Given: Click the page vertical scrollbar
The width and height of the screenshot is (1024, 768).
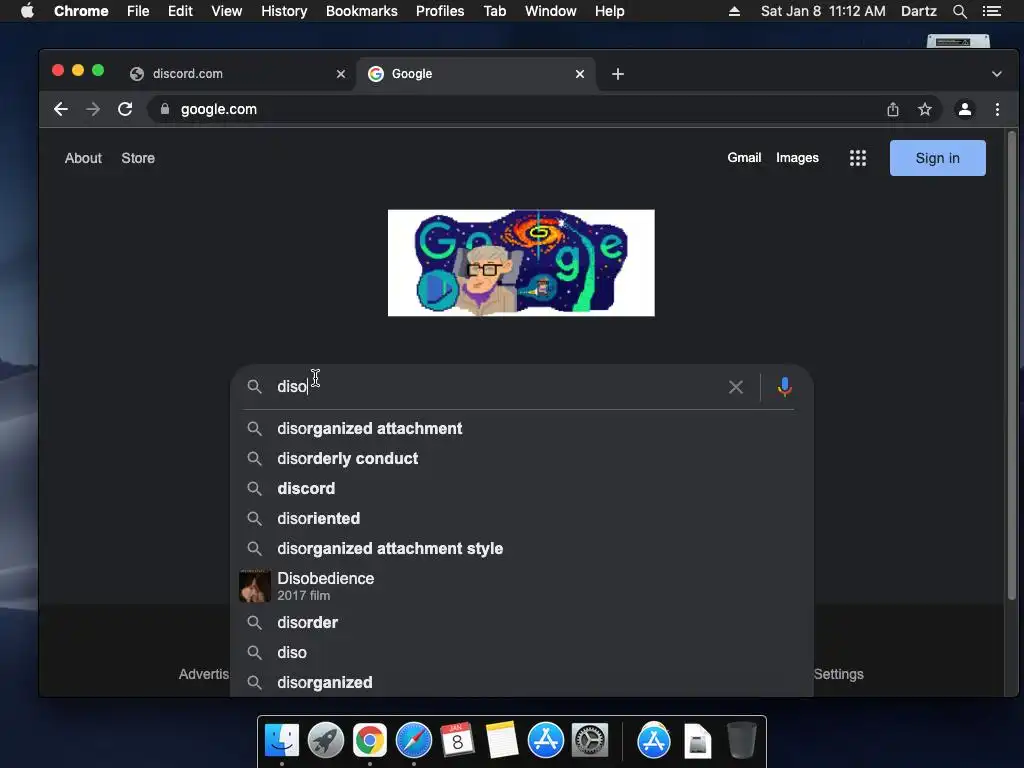Looking at the screenshot, I should click(x=1012, y=366).
